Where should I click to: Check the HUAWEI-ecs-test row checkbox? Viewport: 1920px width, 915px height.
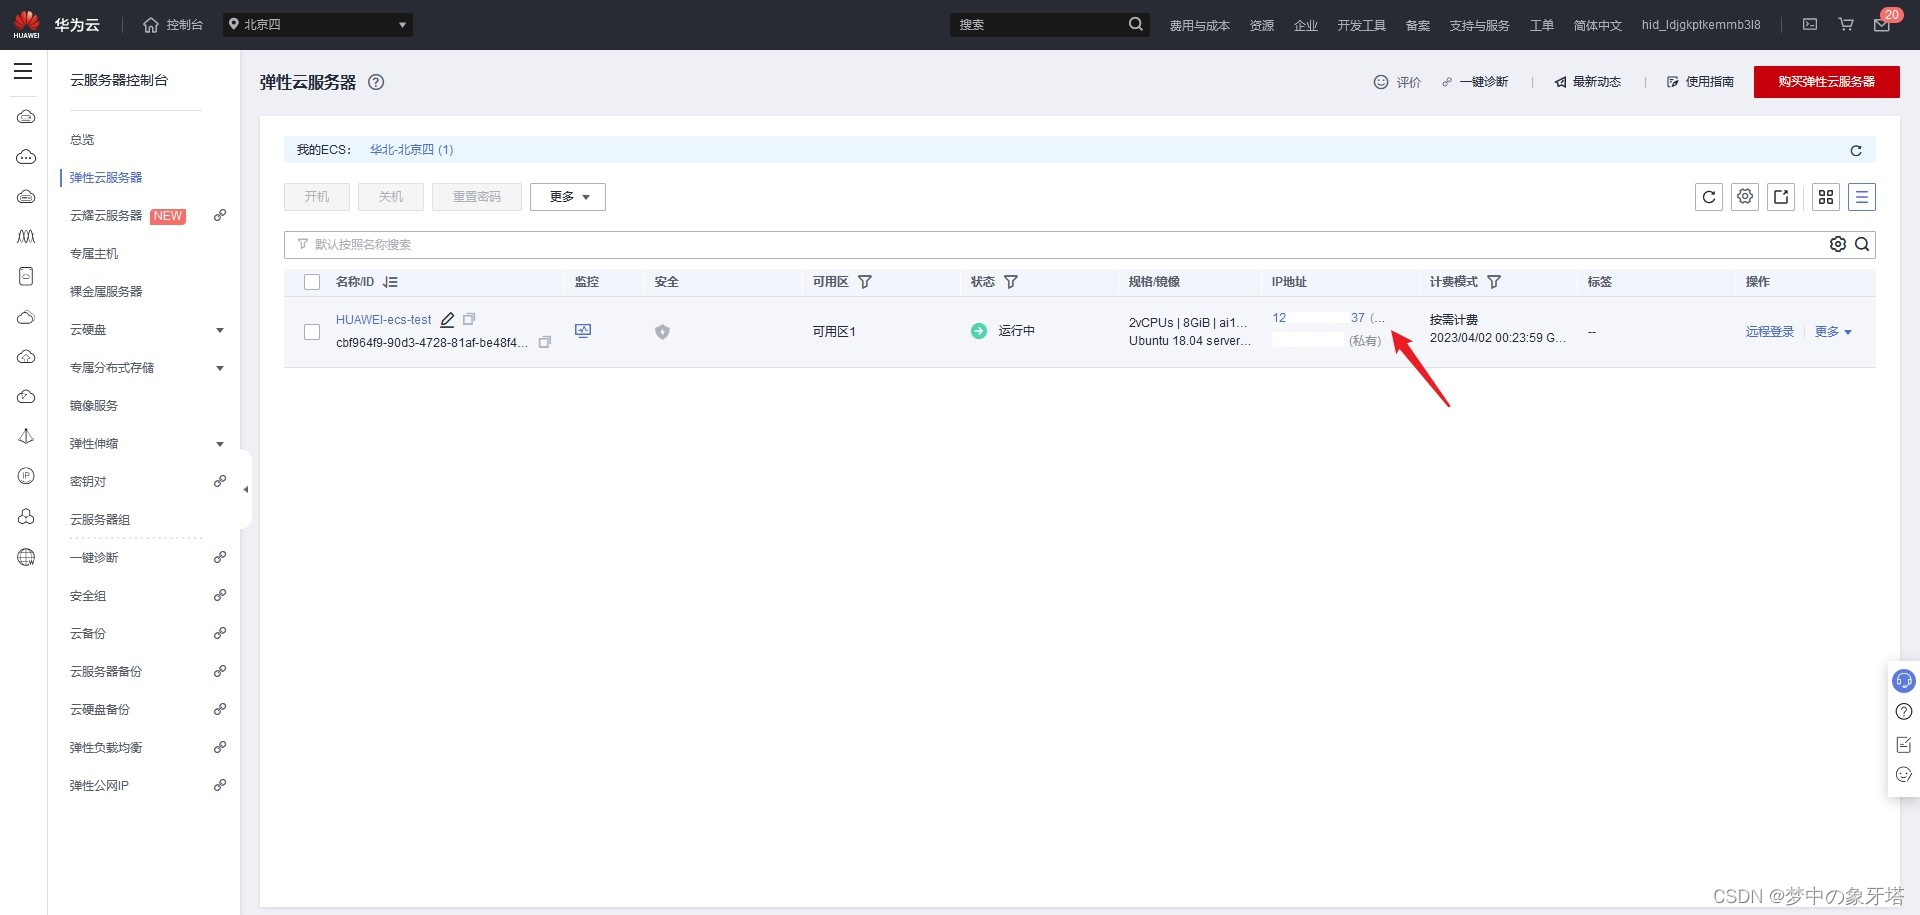point(312,332)
